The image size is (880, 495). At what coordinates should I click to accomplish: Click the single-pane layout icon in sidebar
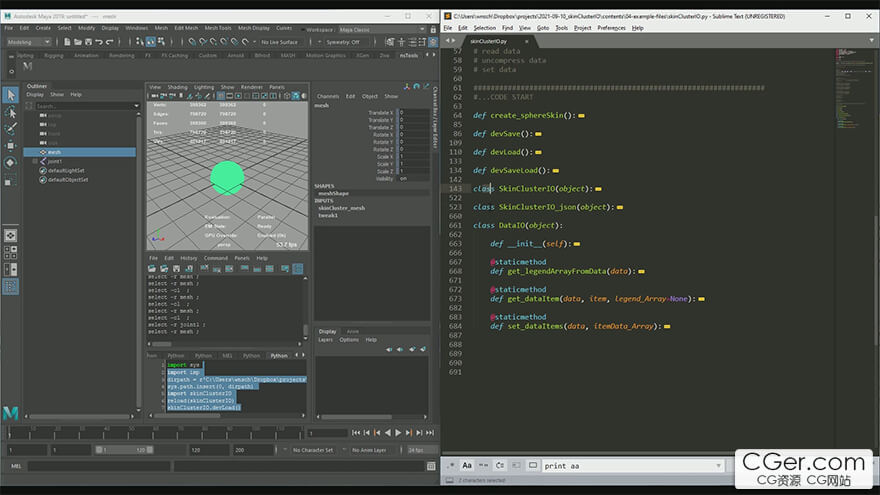[11, 235]
